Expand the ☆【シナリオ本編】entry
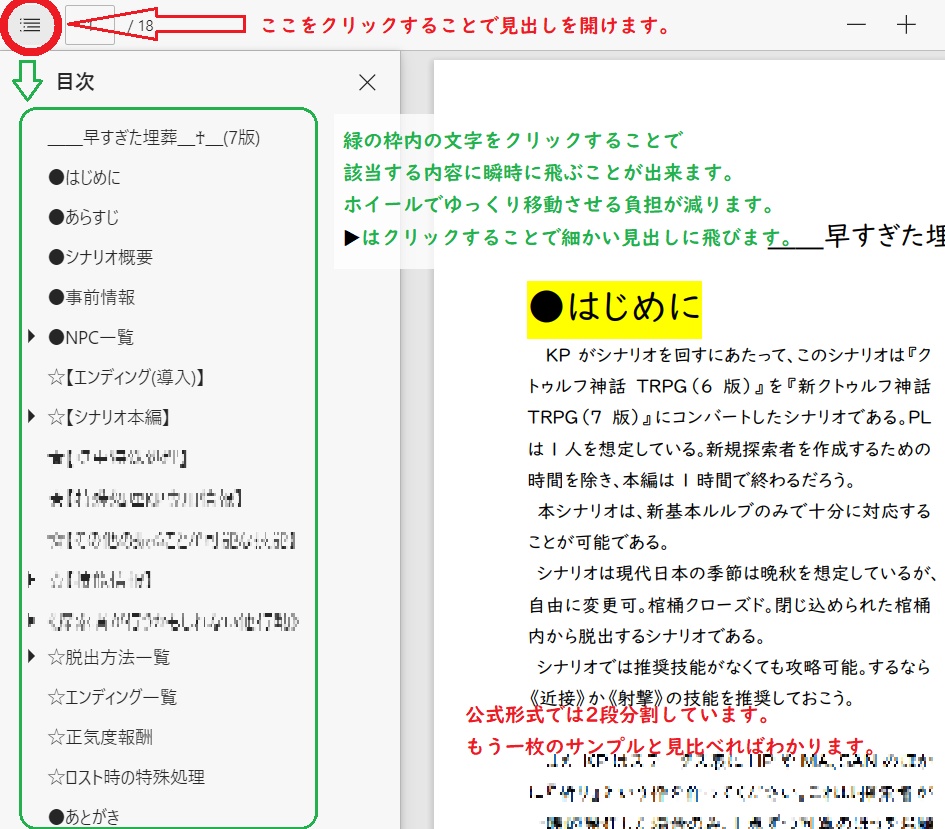The height and width of the screenshot is (829, 945). pos(31,417)
